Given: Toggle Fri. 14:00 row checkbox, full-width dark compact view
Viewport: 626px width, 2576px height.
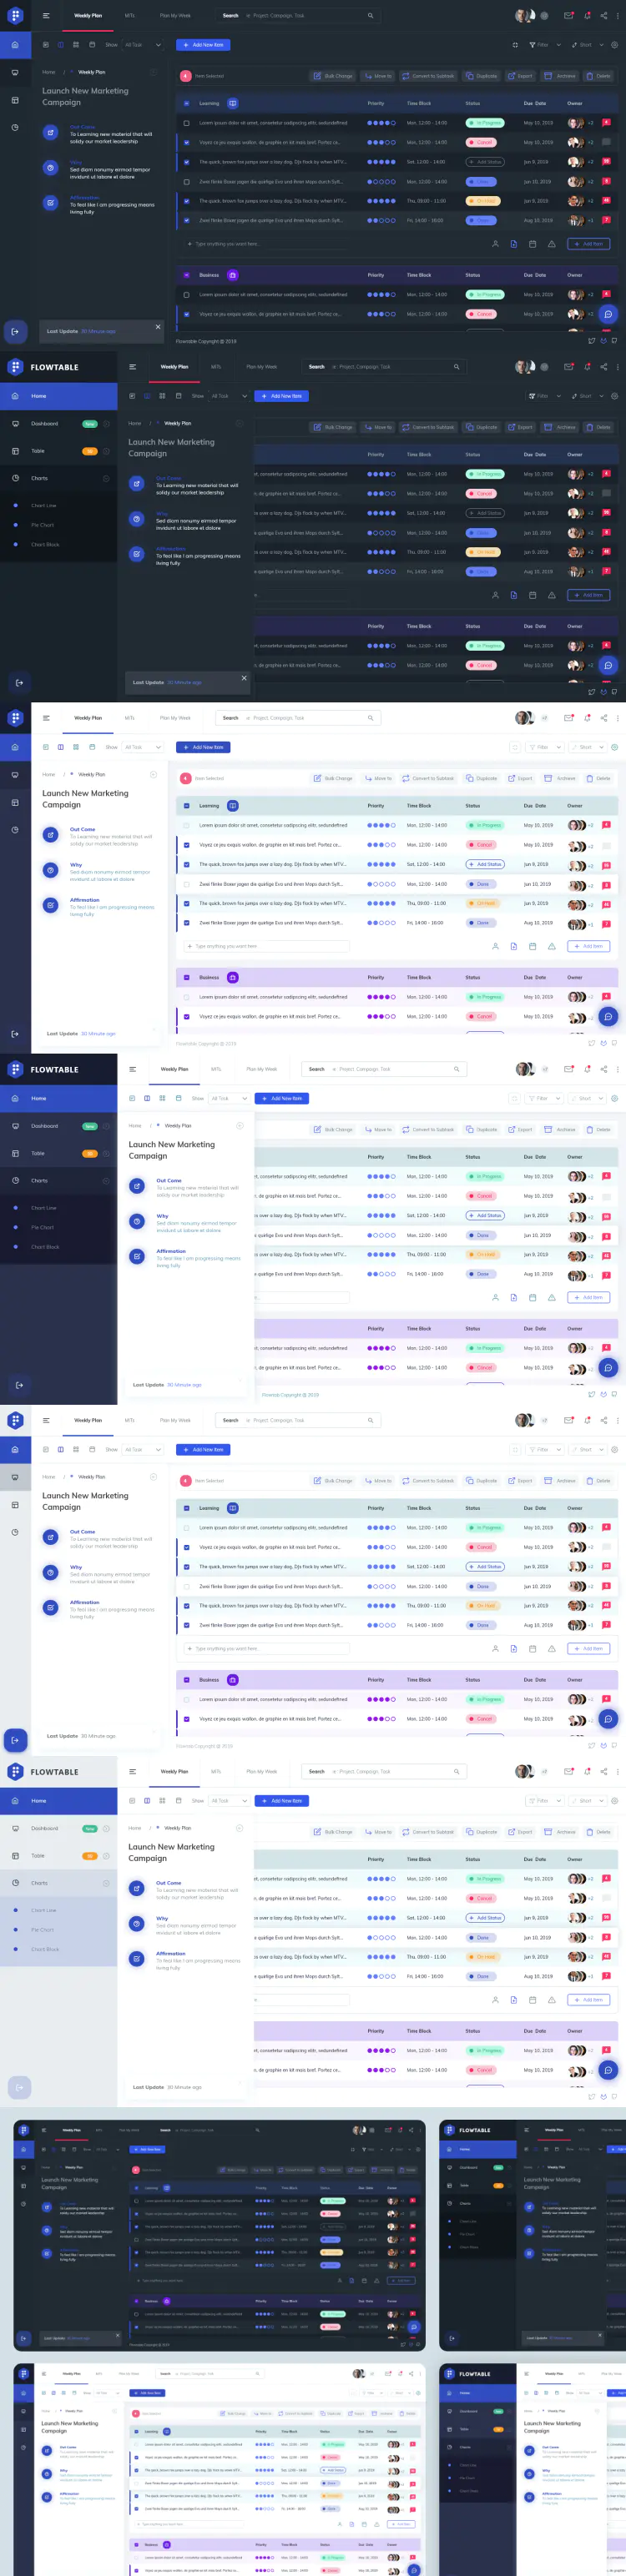Looking at the screenshot, I should (x=186, y=220).
